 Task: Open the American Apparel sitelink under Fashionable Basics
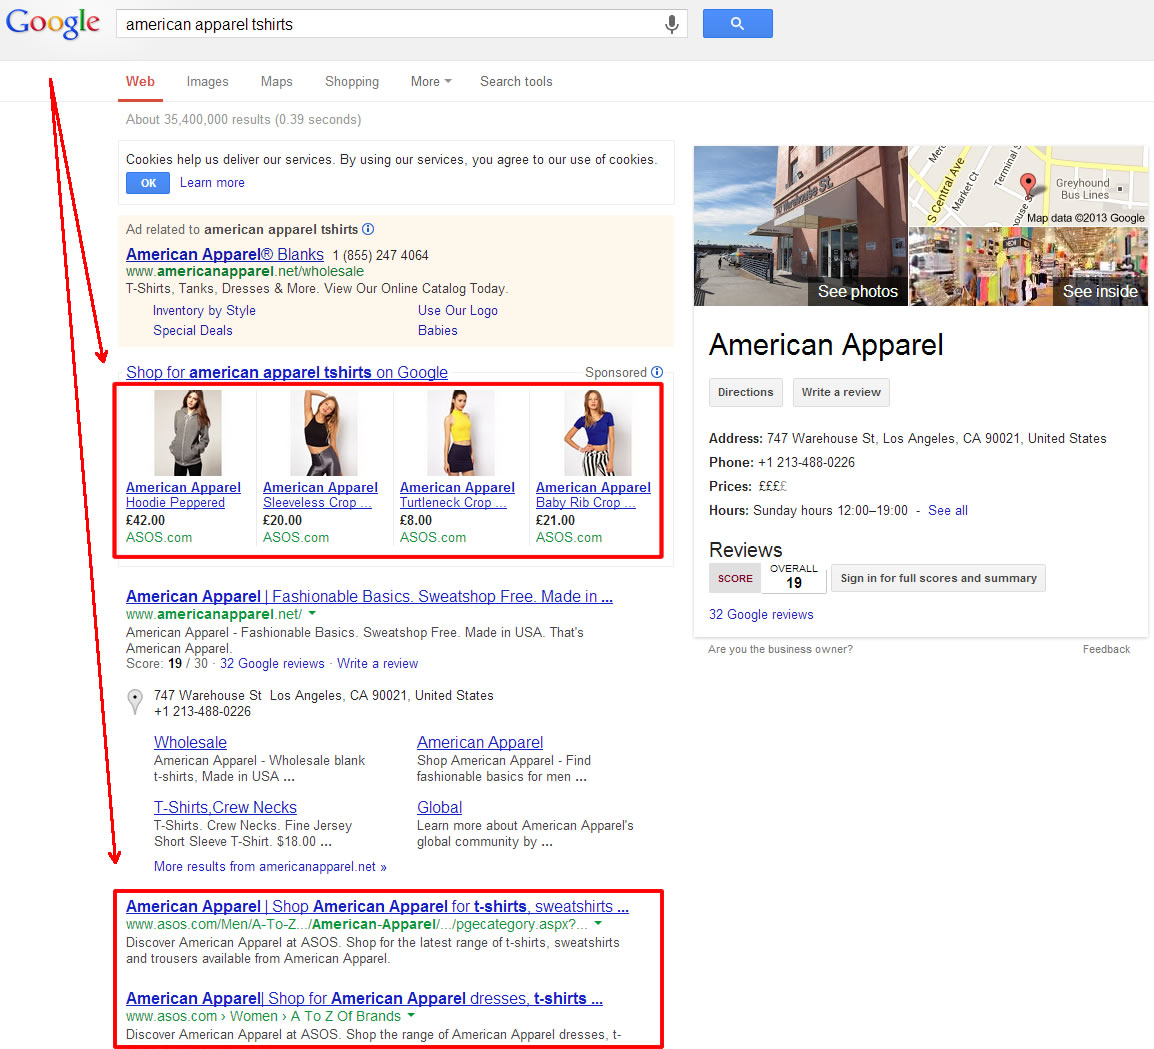click(x=480, y=742)
